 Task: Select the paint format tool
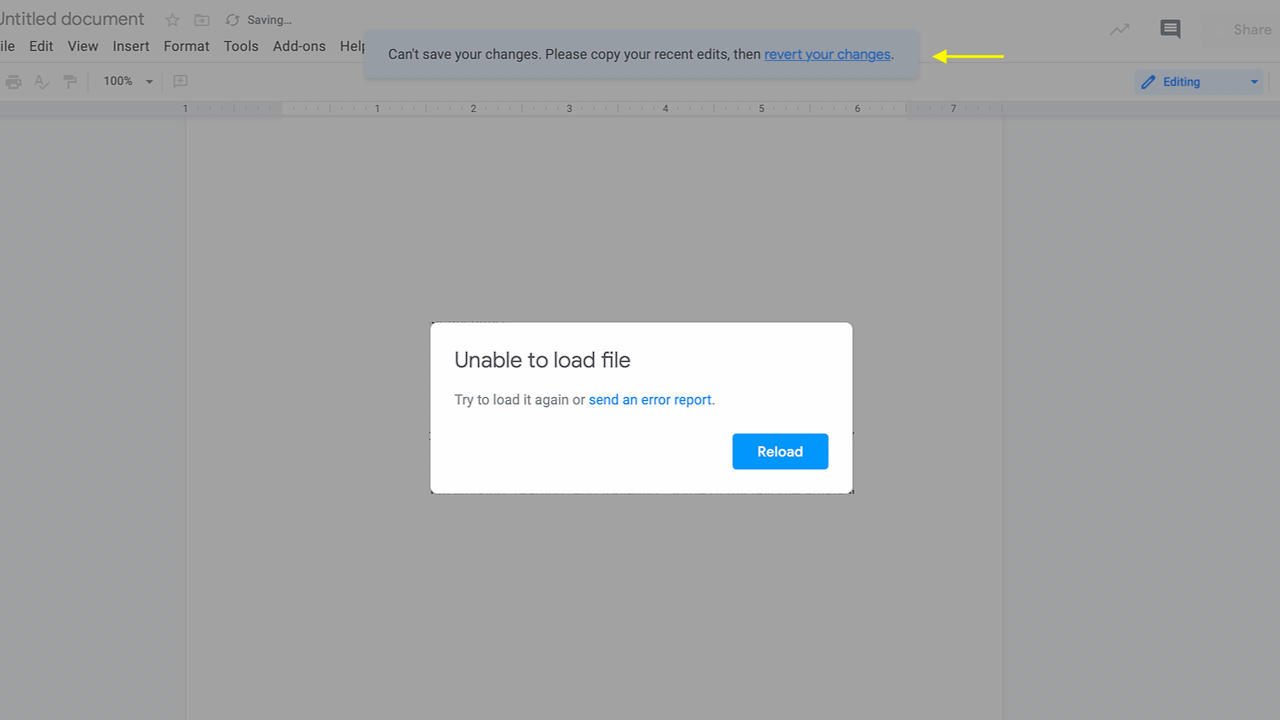pyautogui.click(x=70, y=81)
